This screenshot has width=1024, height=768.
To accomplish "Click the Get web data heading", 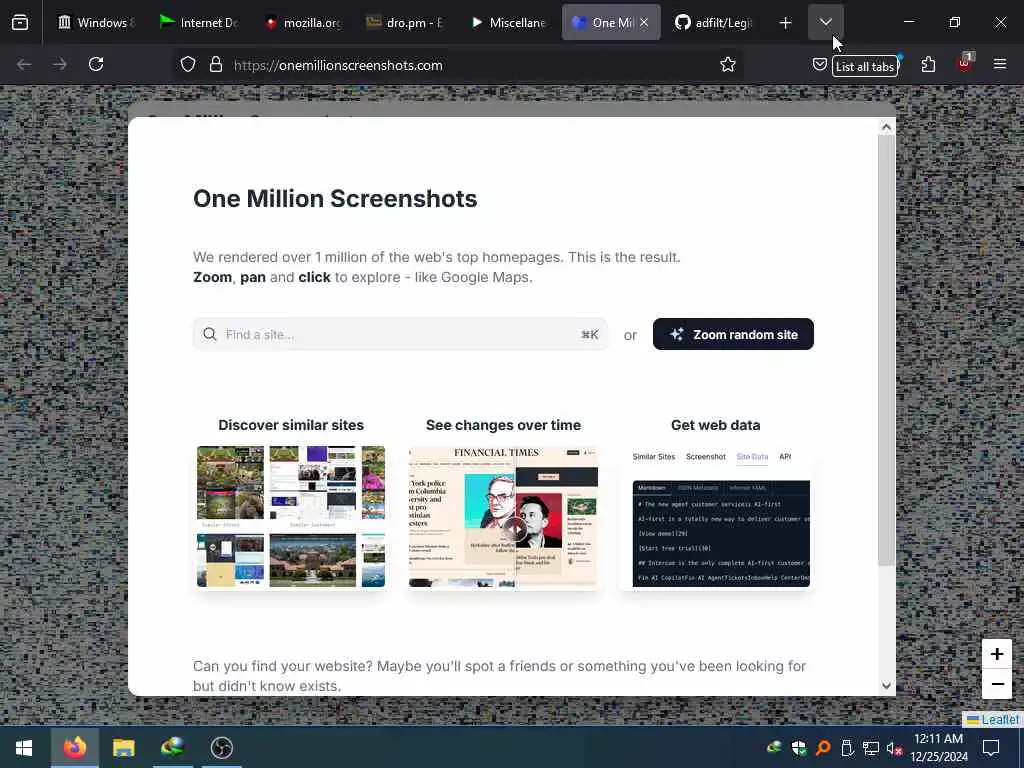I will [716, 425].
